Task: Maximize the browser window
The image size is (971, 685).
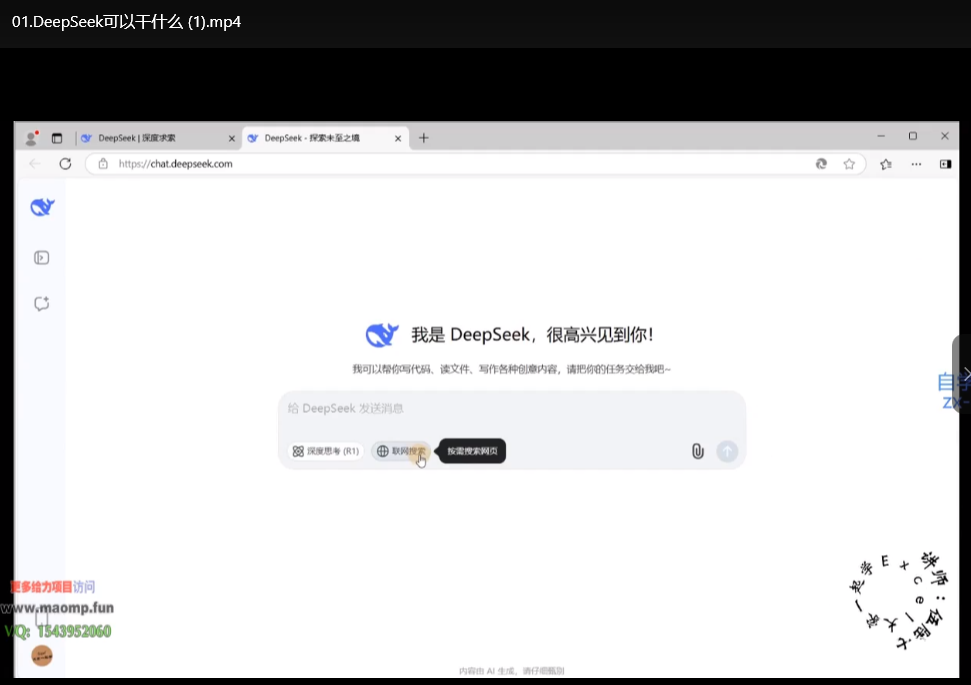Action: 913,136
